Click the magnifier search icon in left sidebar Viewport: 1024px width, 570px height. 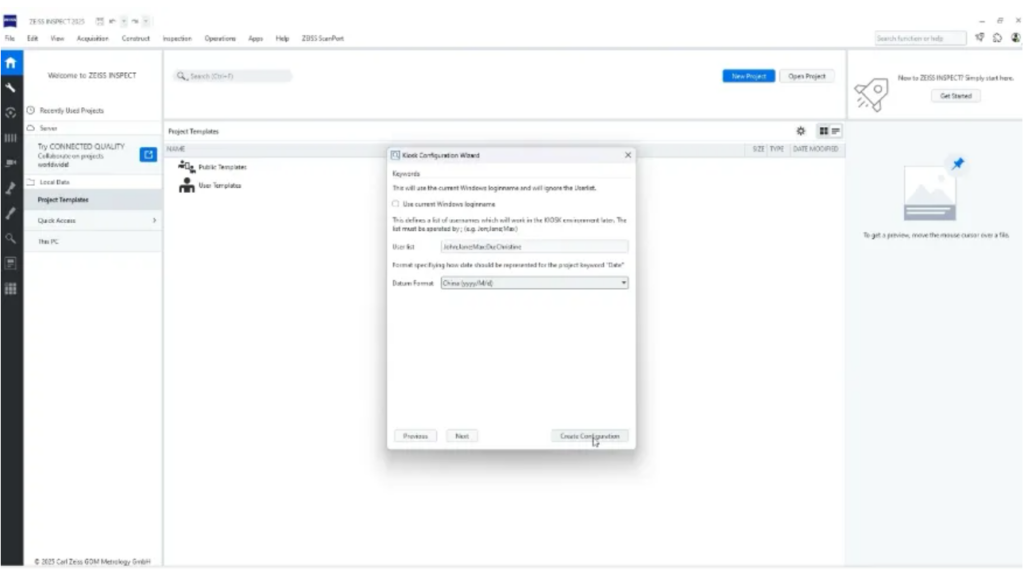pyautogui.click(x=10, y=238)
